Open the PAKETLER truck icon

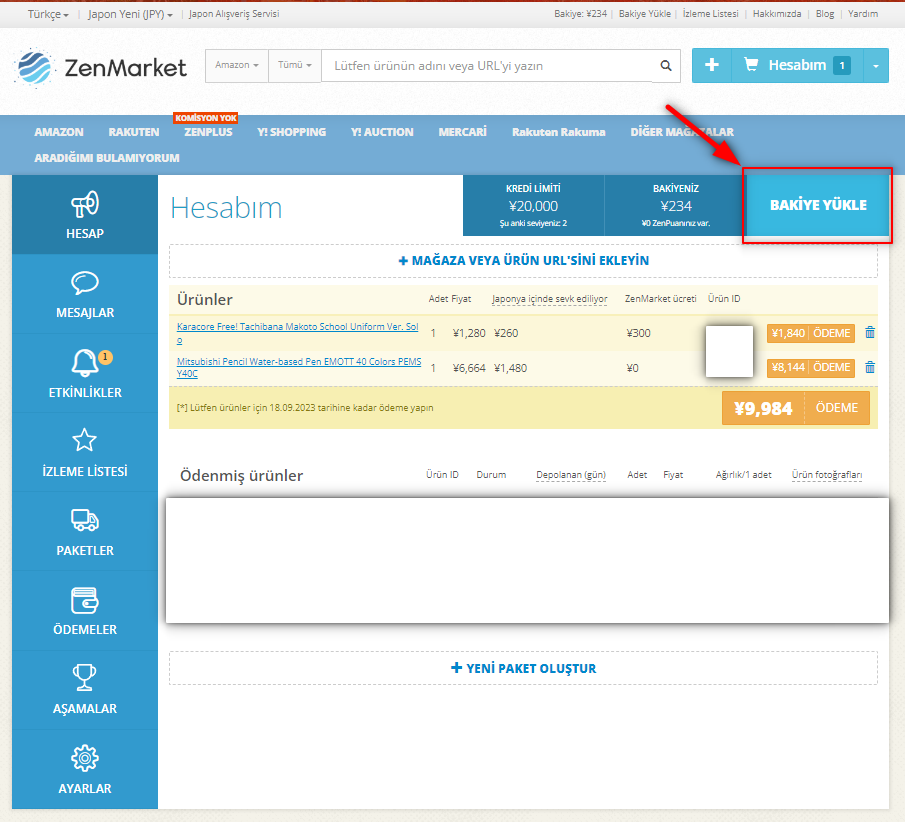point(85,520)
